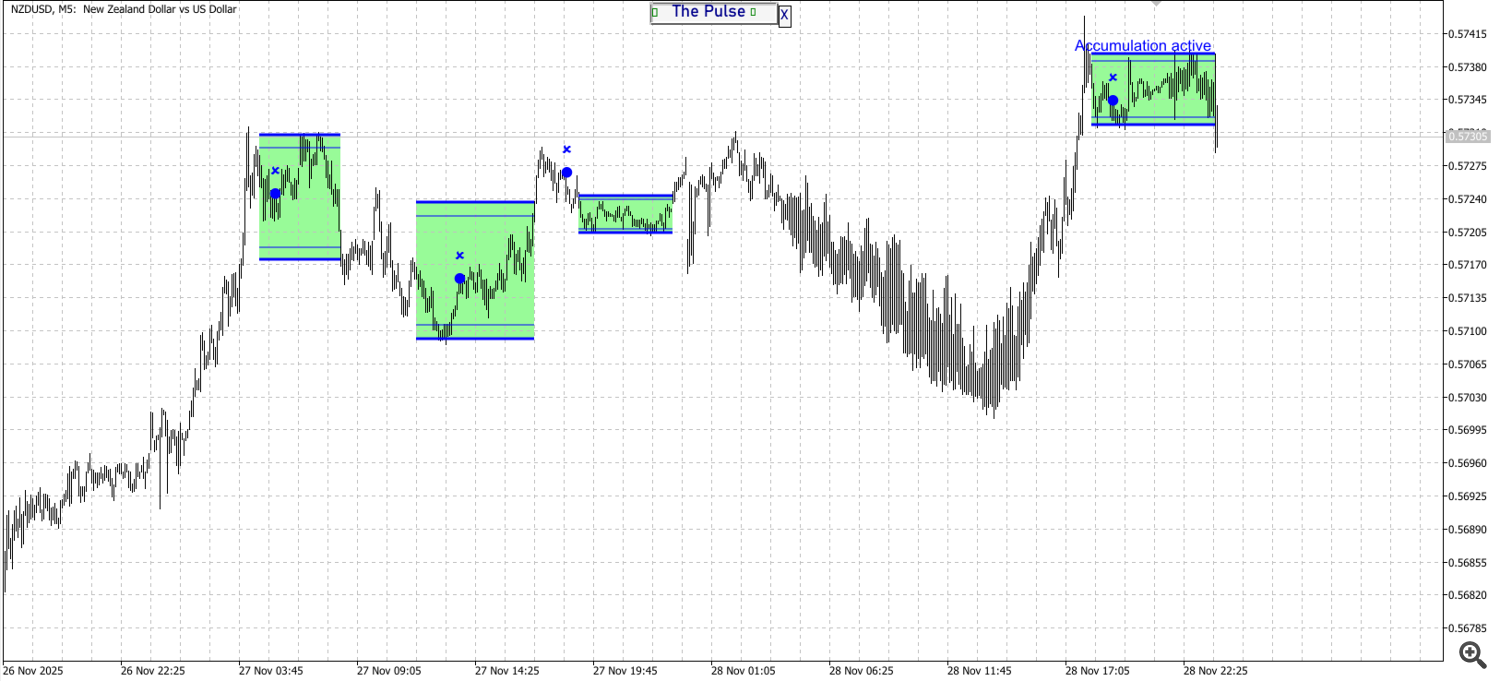Close The Pulse panel with the X button

pos(783,14)
